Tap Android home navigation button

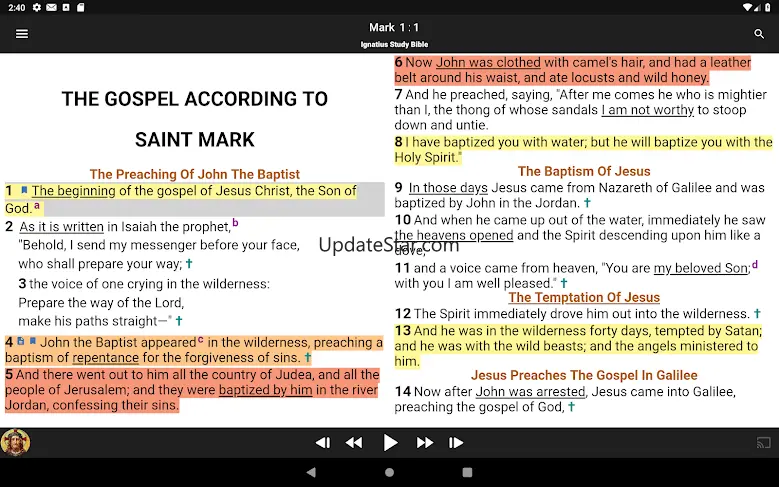[390, 472]
